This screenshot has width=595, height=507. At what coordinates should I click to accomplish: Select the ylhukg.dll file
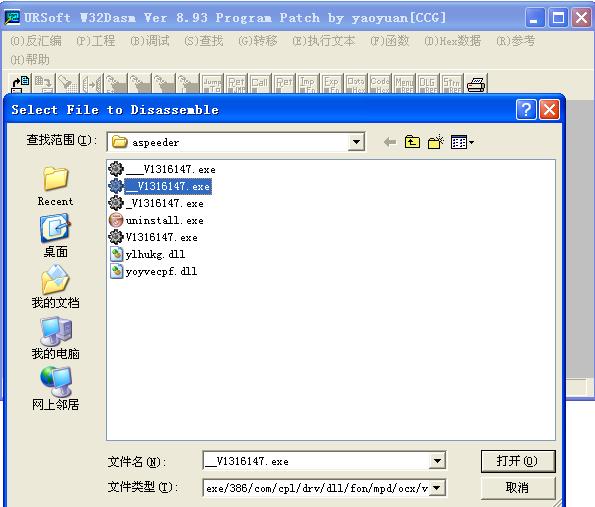tap(147, 254)
